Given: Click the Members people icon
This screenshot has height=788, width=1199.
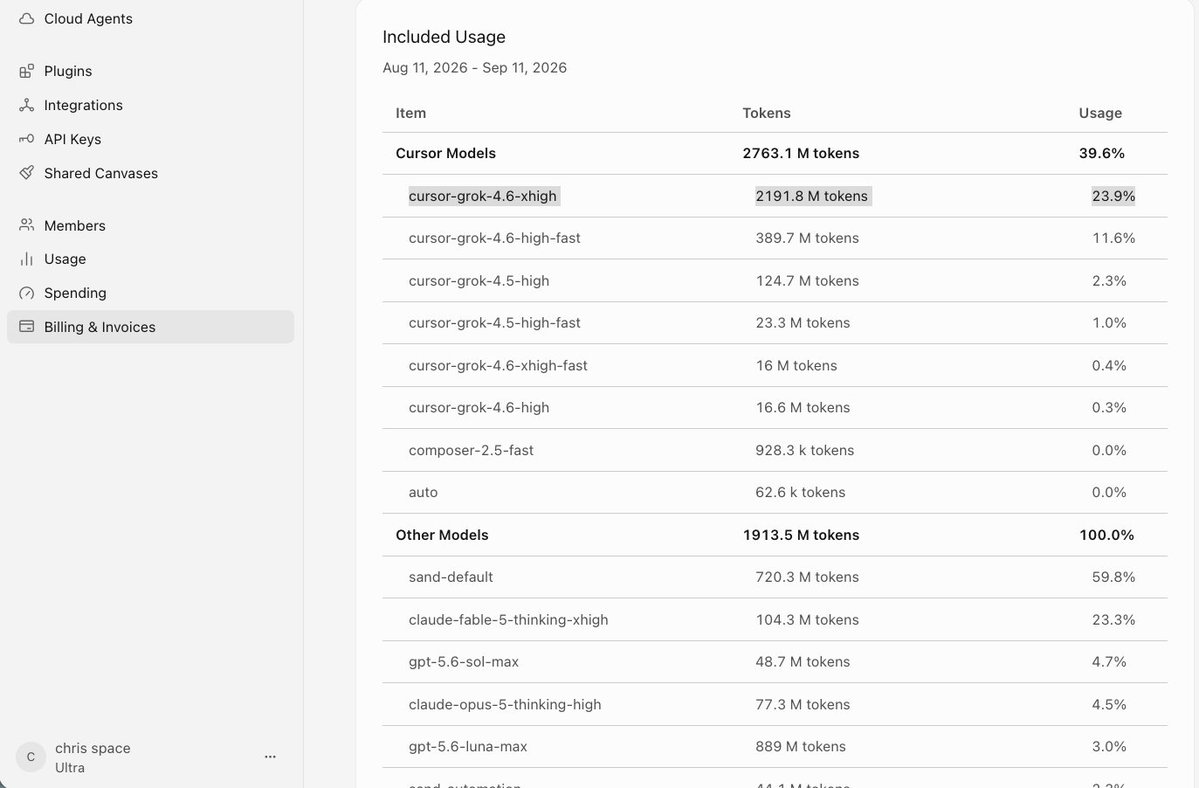Looking at the screenshot, I should pyautogui.click(x=27, y=225).
